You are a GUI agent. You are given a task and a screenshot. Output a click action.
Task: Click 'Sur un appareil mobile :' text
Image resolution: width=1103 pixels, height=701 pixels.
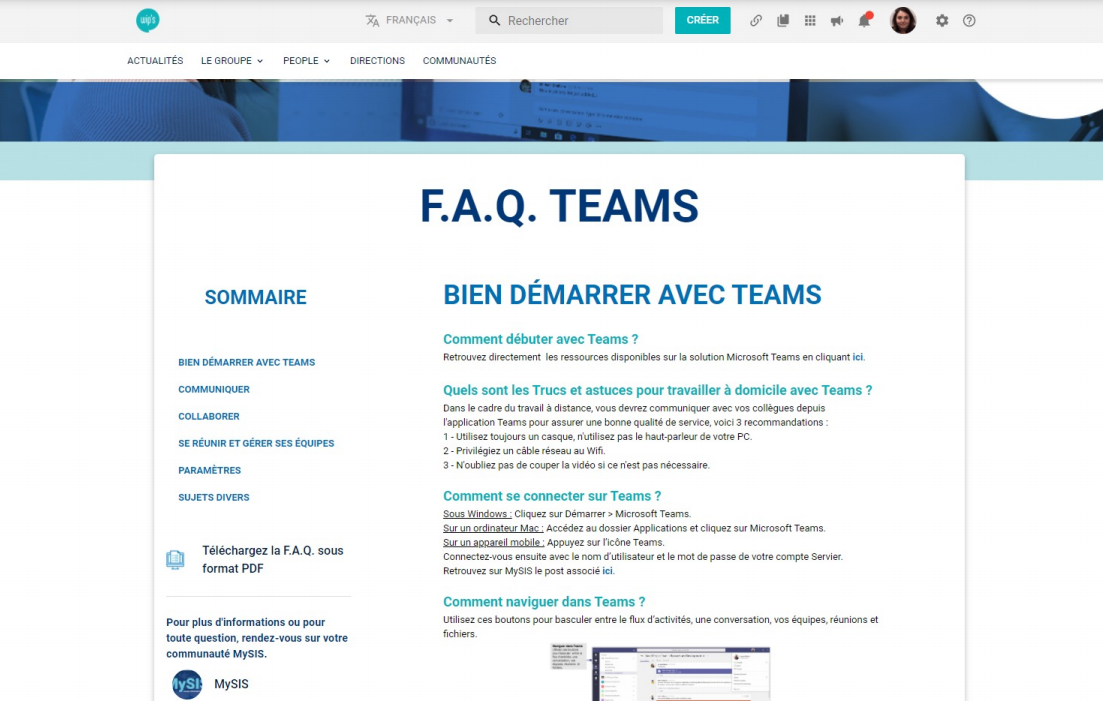(493, 542)
